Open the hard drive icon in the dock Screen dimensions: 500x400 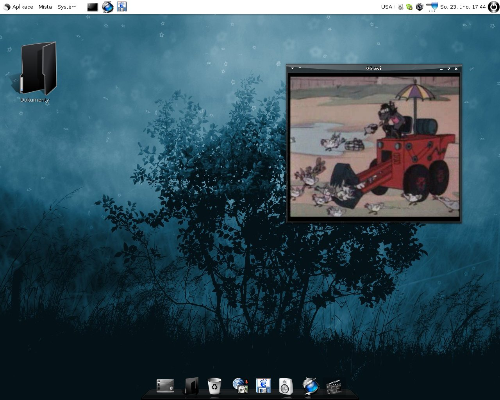(x=165, y=386)
